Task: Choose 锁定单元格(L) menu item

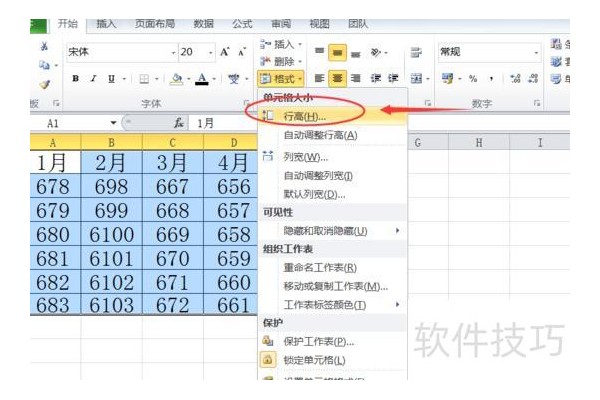Action: pyautogui.click(x=332, y=360)
